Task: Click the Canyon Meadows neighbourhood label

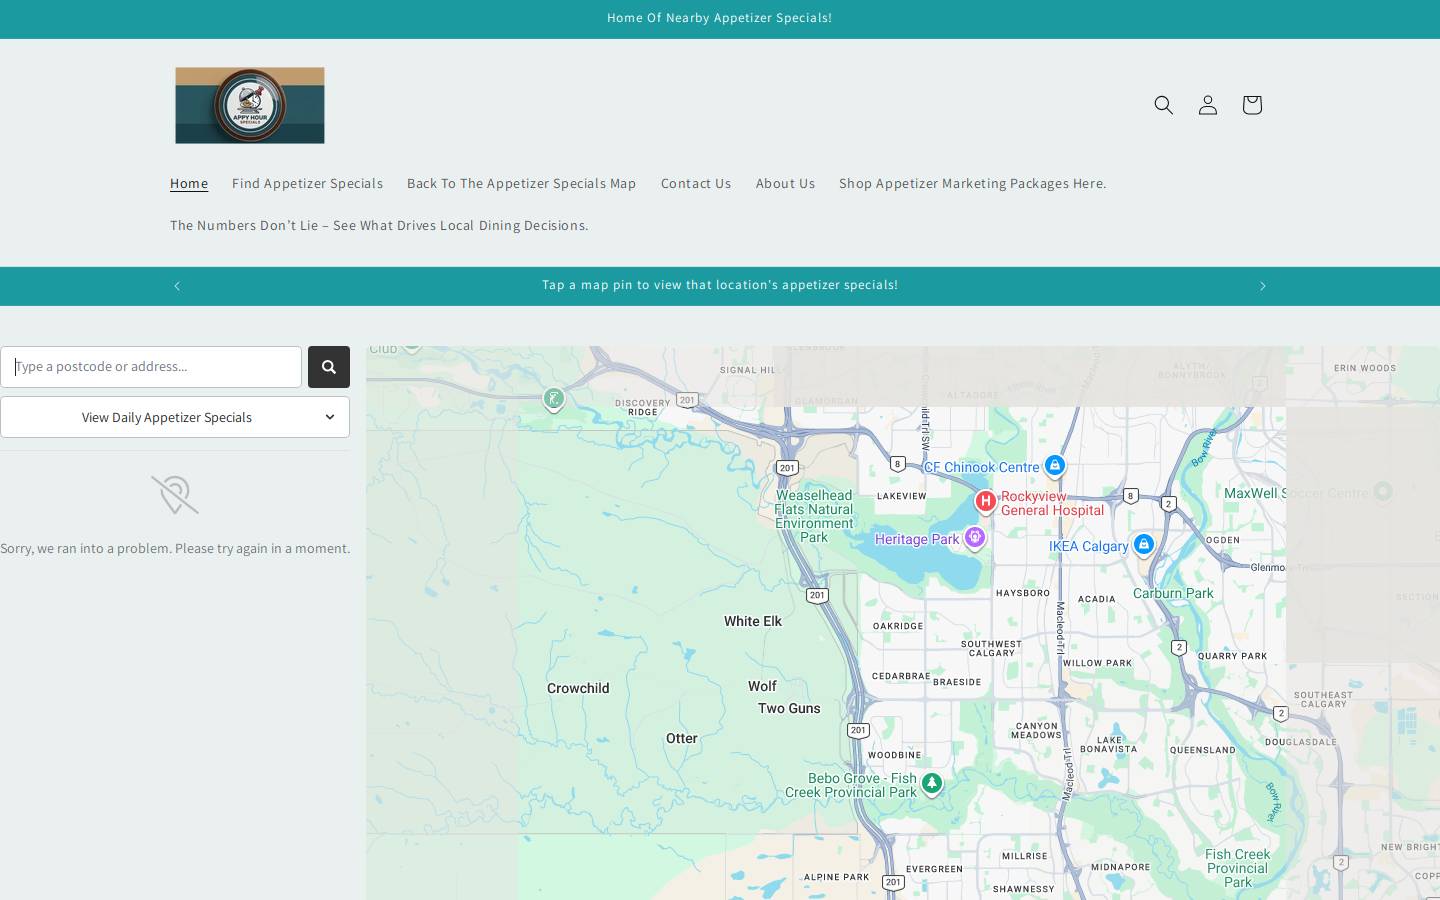Action: coord(1036,730)
